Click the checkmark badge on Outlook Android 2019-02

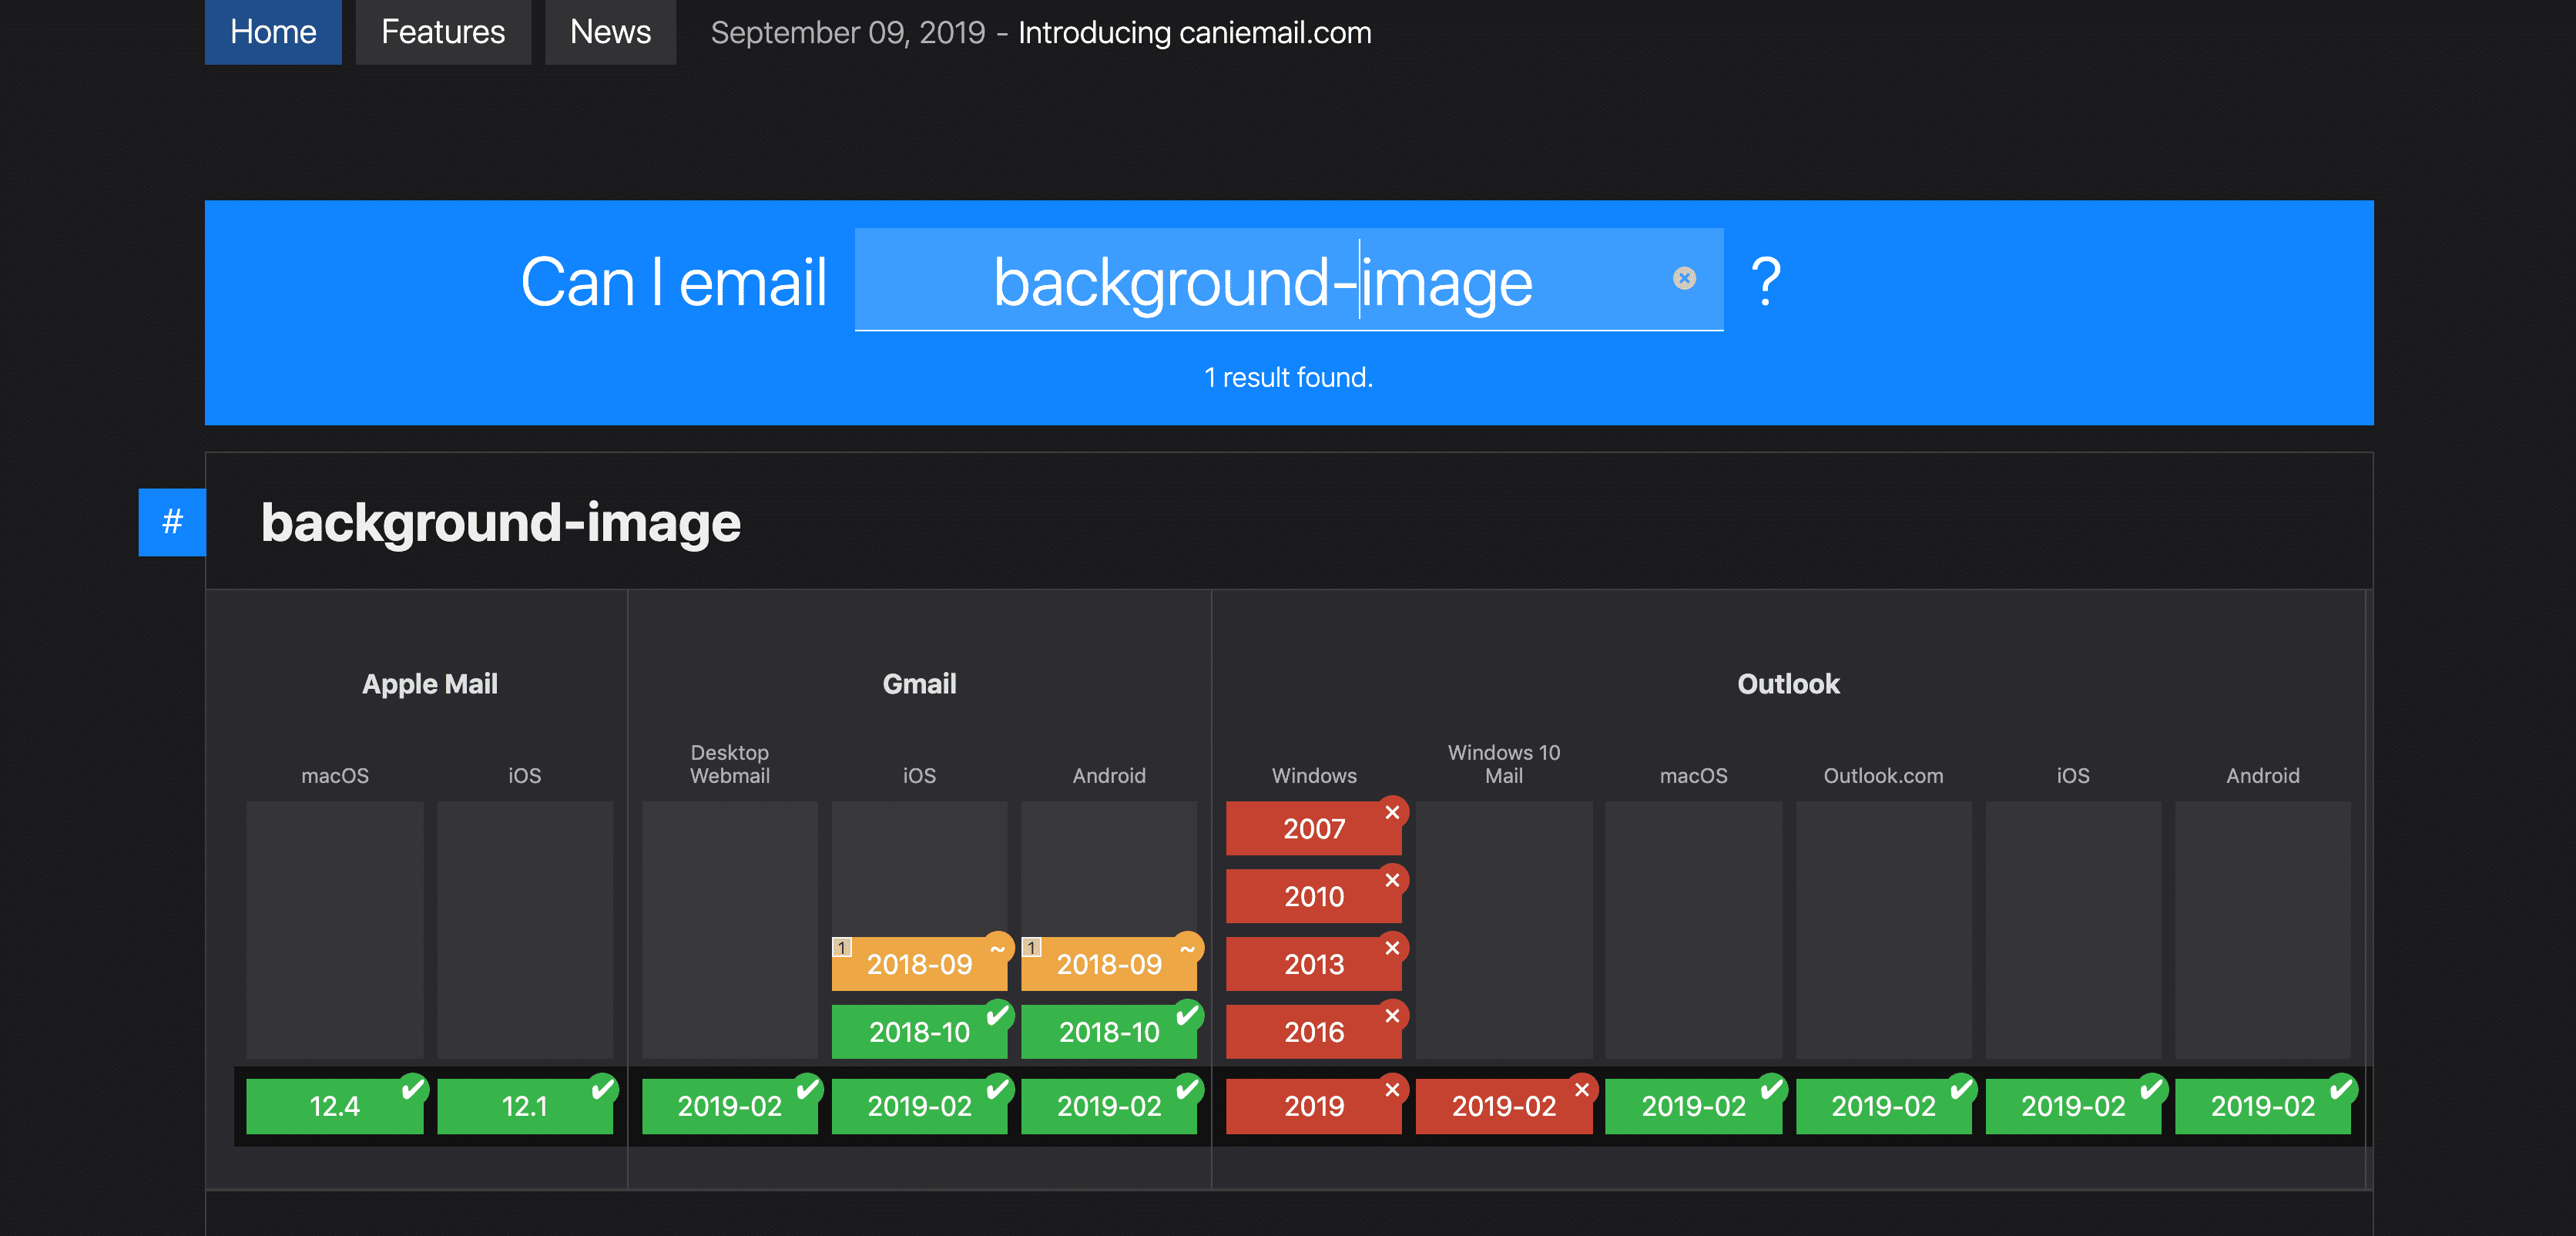tap(2341, 1089)
